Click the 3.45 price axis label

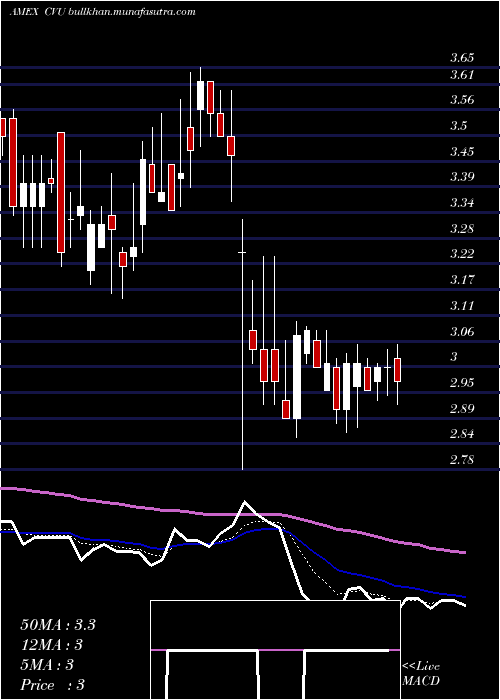(x=462, y=152)
